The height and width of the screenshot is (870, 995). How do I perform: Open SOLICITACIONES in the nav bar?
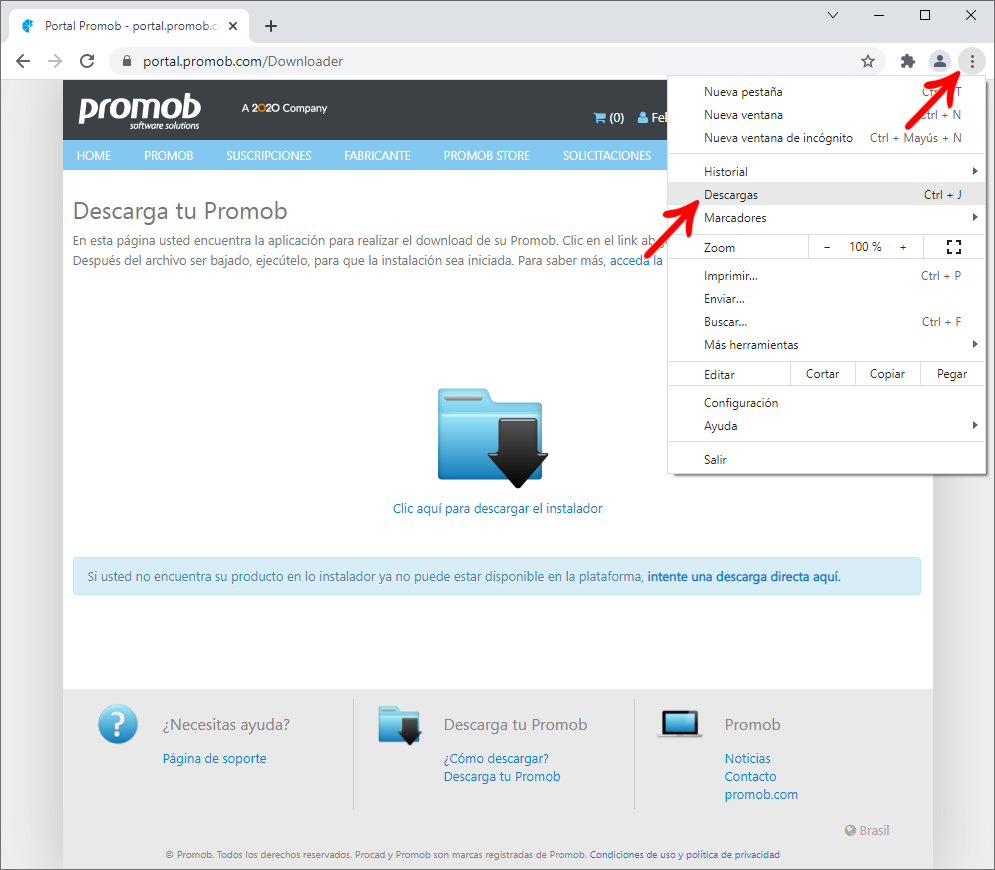click(607, 155)
